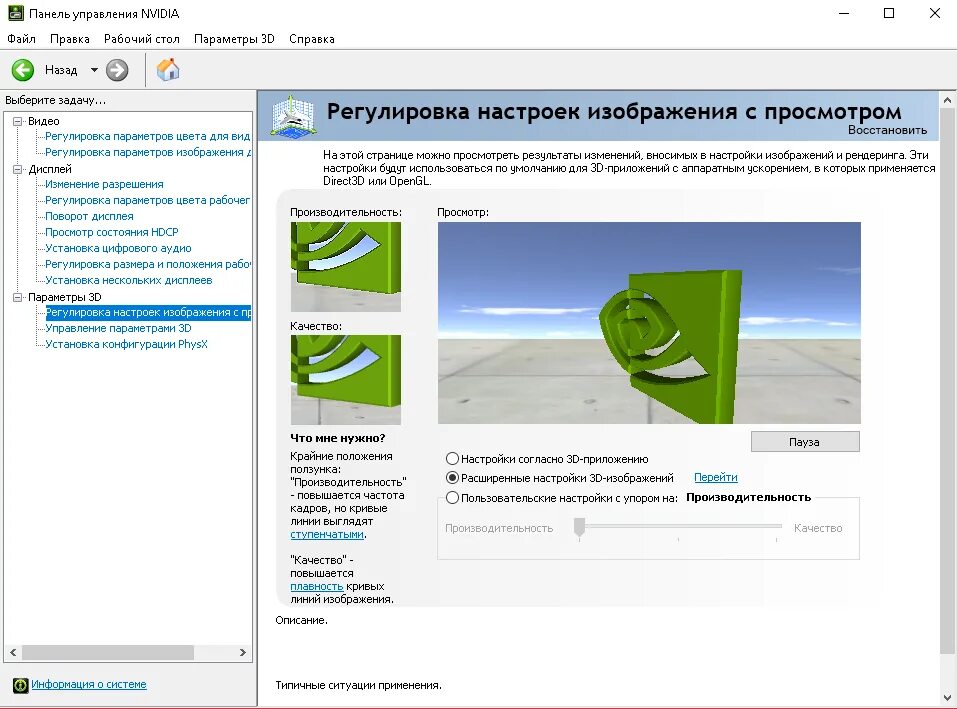Open Регулировка параметров цвета для видео

[148, 137]
